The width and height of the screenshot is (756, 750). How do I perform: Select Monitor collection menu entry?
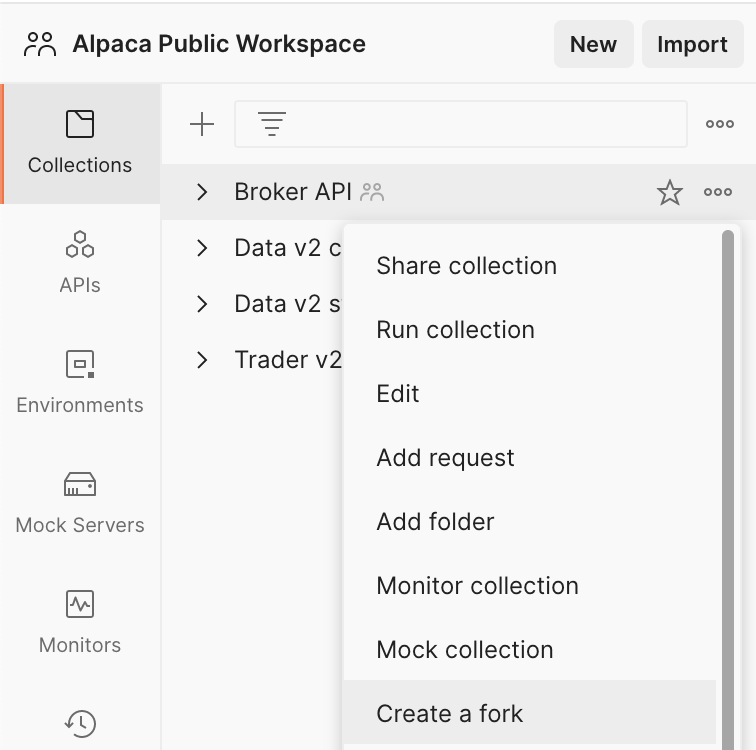click(530, 586)
